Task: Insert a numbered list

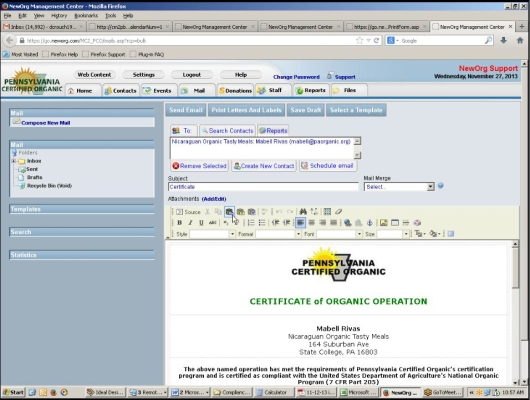Action: 251,223
